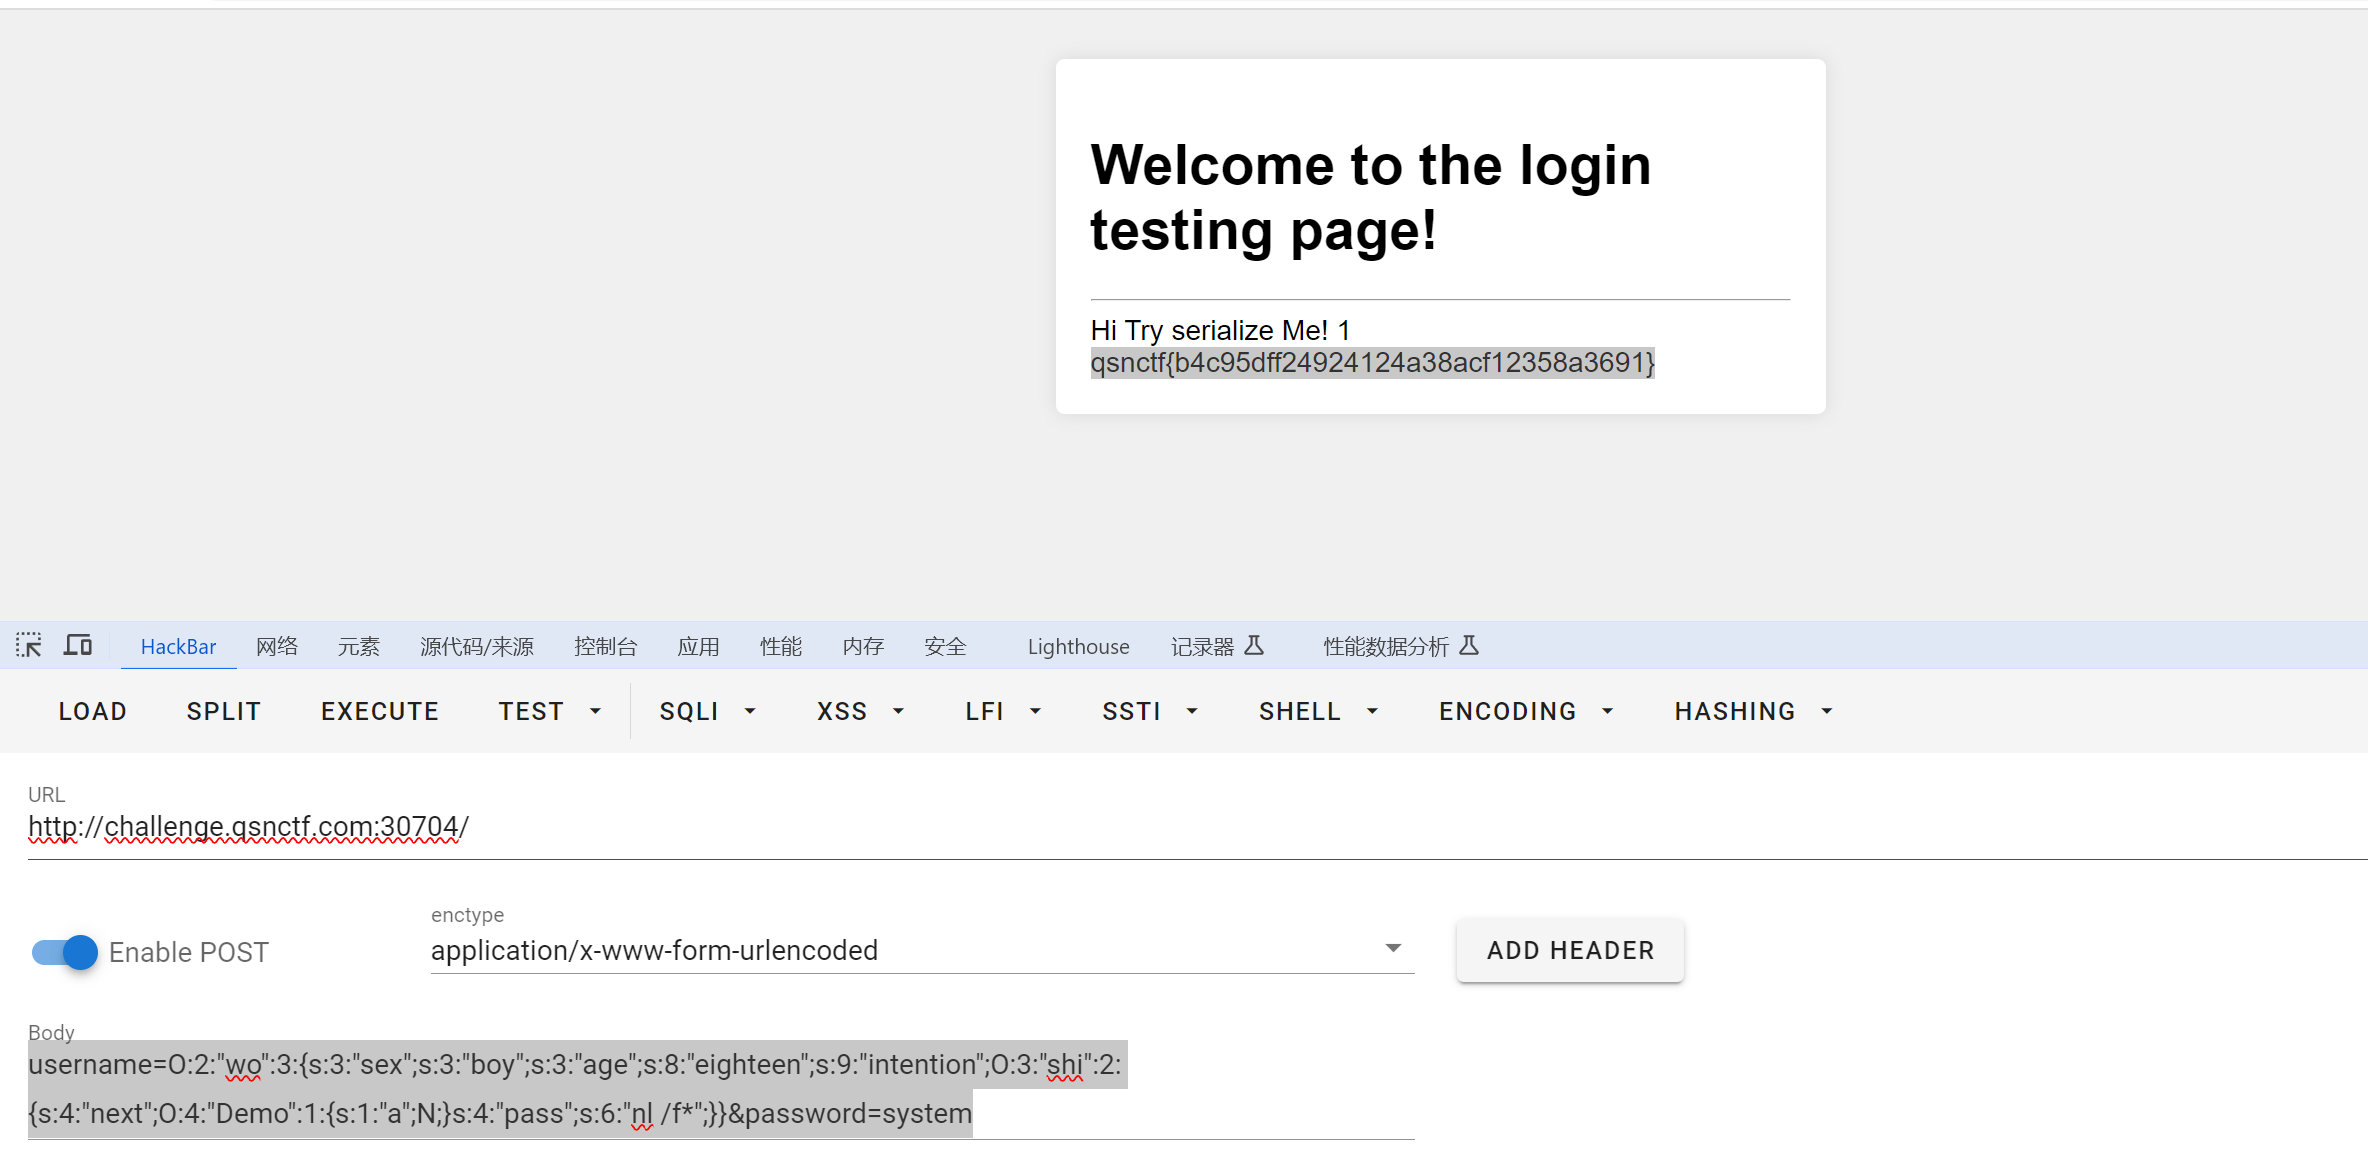Click the highlighted qsnctf flag text

[x=1372, y=362]
